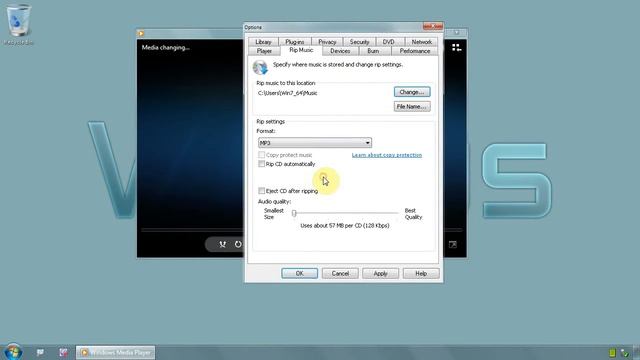Select the Security tab
The height and width of the screenshot is (360, 640).
359,42
